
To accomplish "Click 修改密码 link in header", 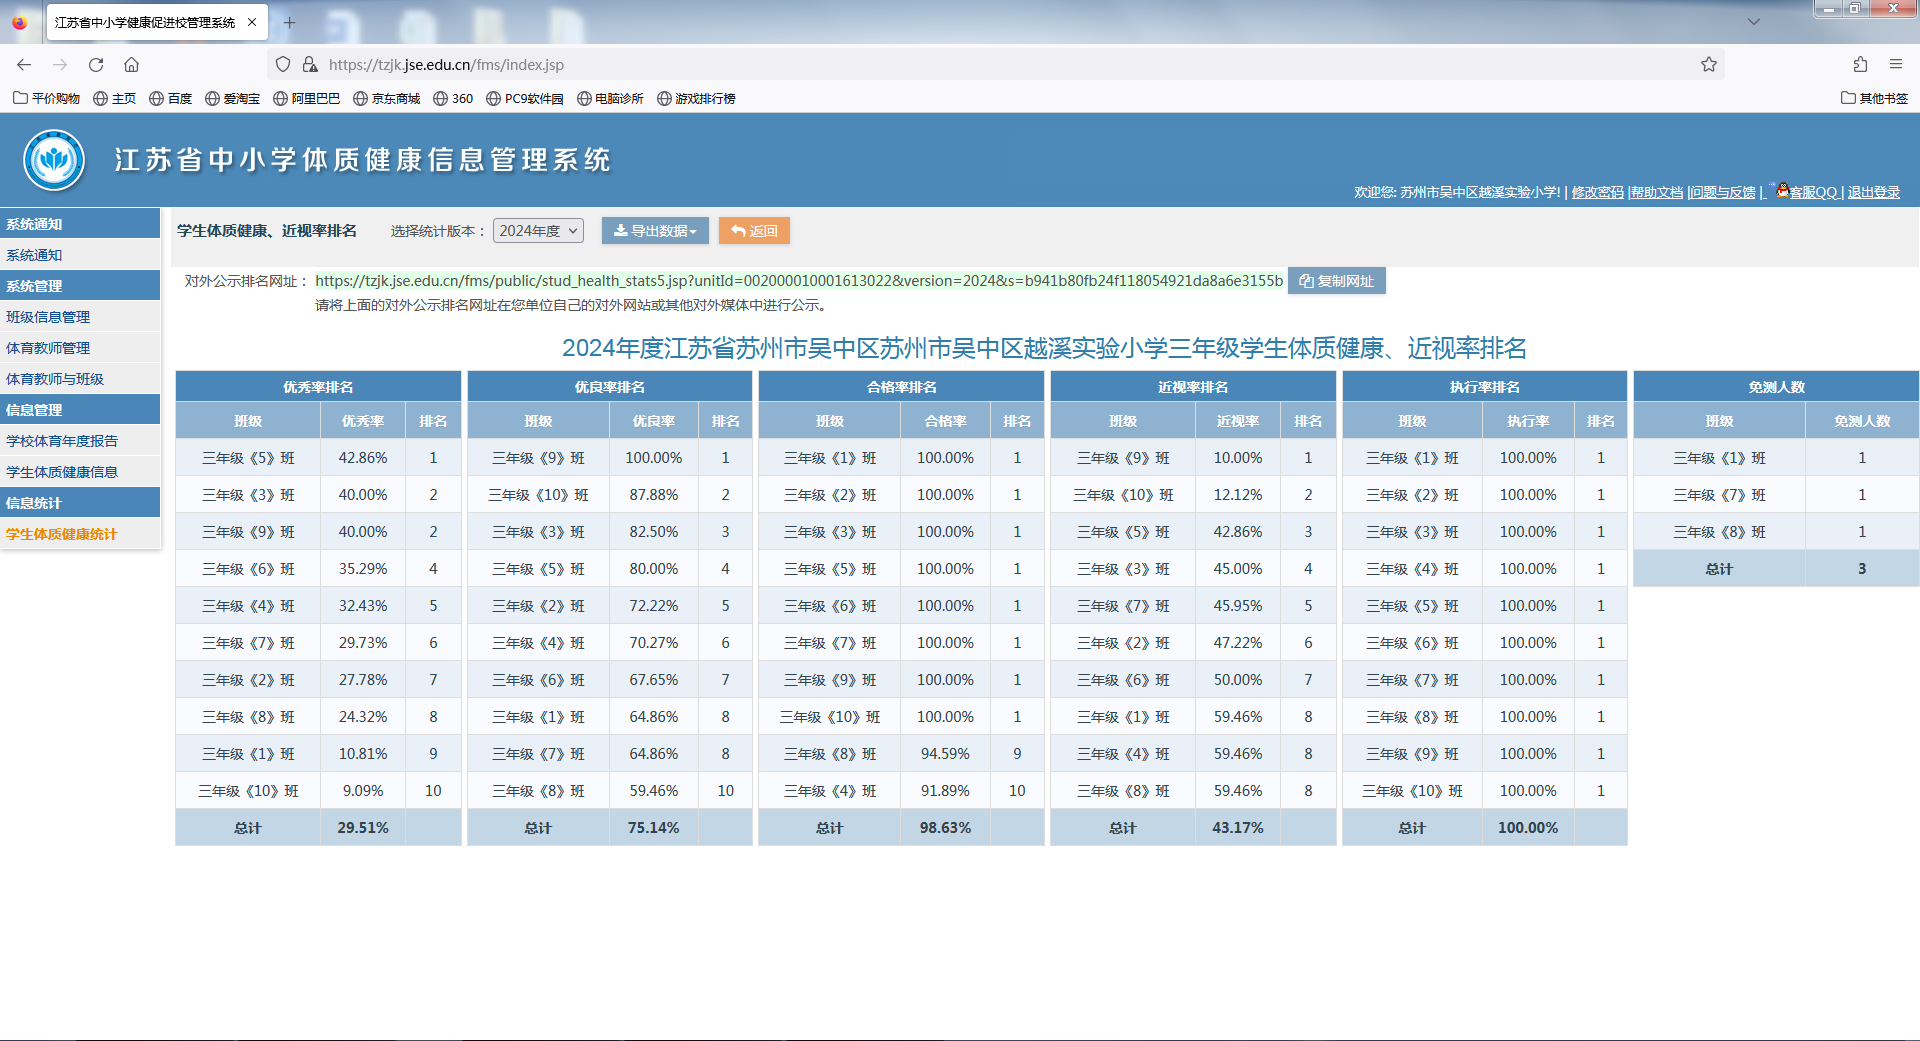I will [1597, 192].
